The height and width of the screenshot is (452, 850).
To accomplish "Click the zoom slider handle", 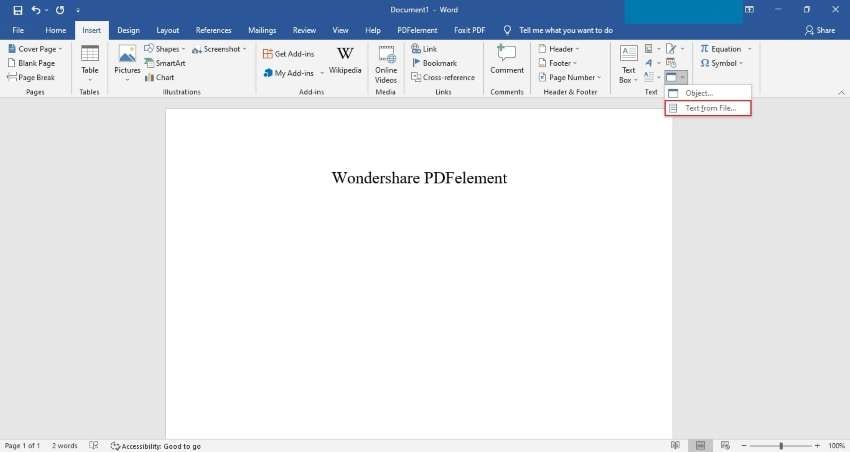I will click(x=781, y=445).
